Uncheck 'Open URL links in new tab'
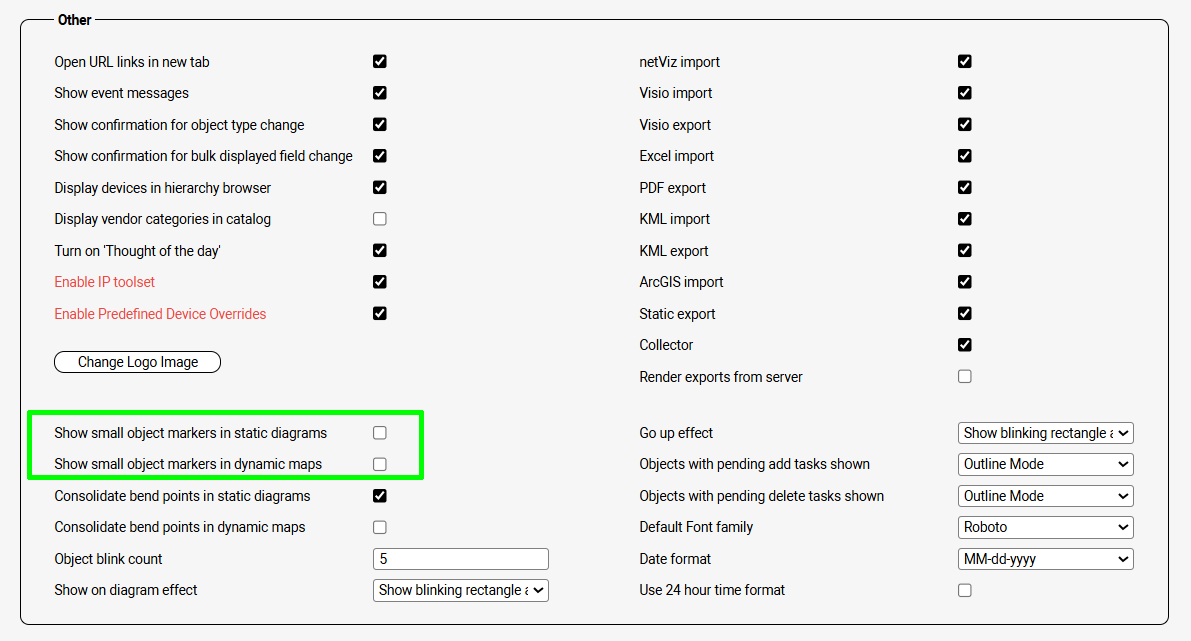Image resolution: width=1191 pixels, height=641 pixels. coord(380,61)
